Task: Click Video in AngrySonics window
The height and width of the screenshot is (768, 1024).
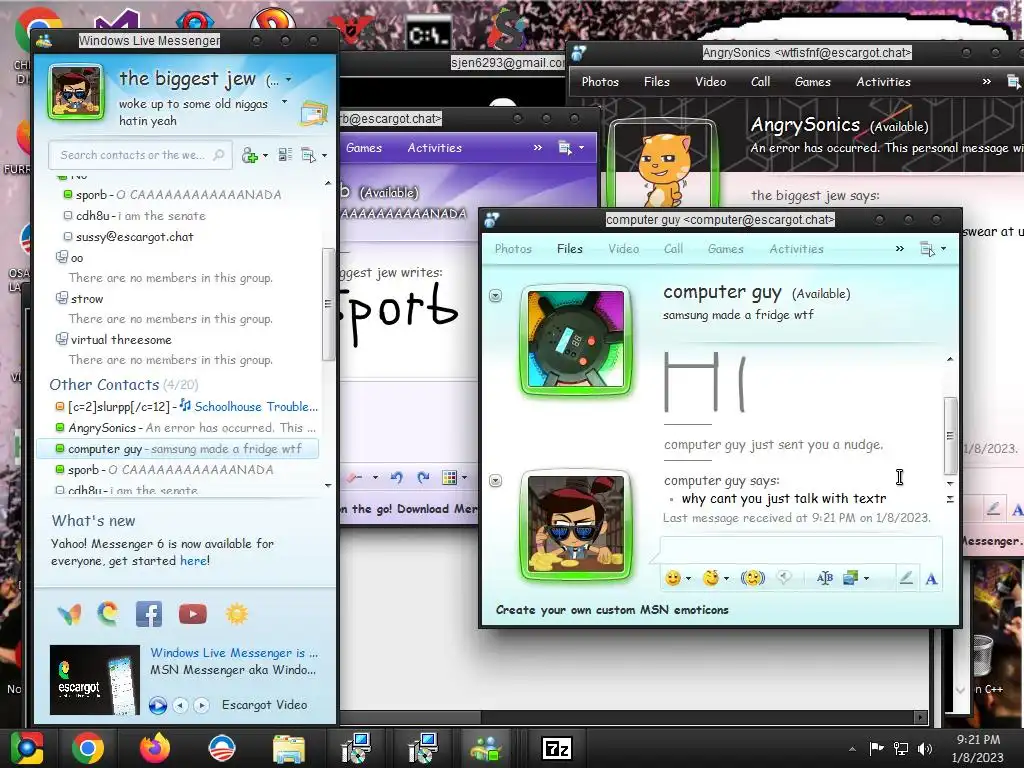Action: click(711, 82)
